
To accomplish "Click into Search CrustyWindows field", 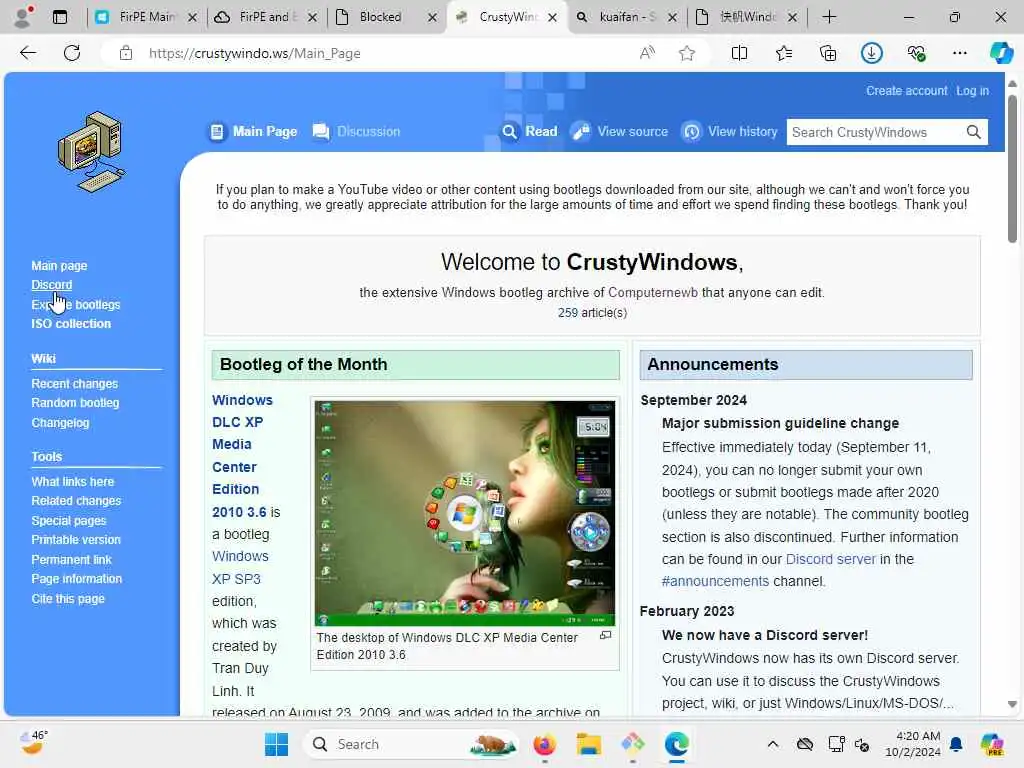I will coord(875,132).
